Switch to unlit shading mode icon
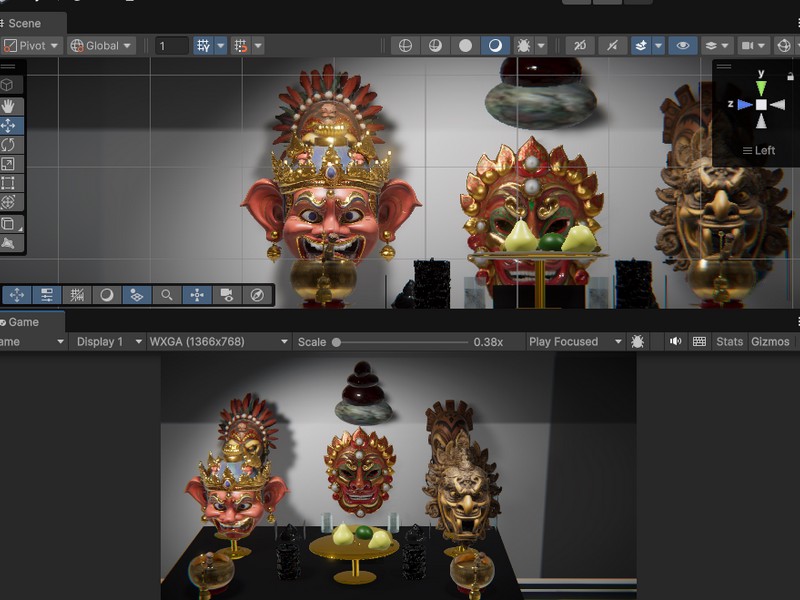 click(466, 46)
